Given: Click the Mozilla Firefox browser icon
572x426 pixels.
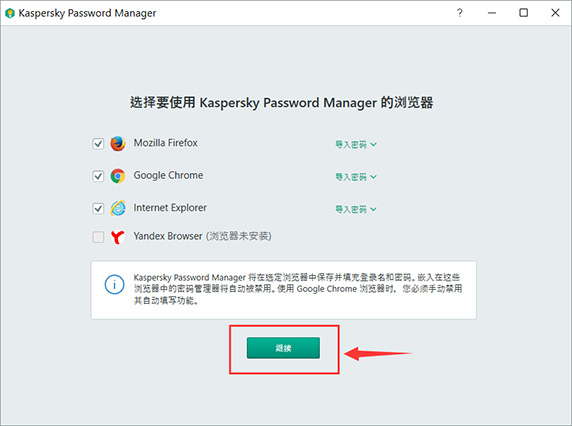Looking at the screenshot, I should point(118,143).
